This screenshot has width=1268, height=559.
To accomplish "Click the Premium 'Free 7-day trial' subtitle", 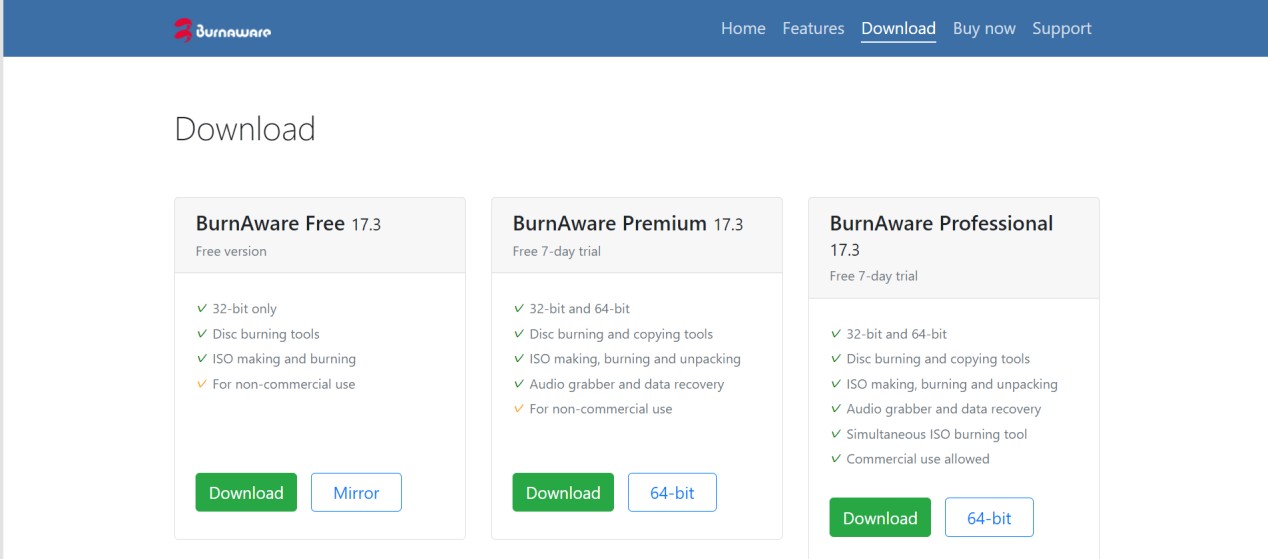I will 557,251.
